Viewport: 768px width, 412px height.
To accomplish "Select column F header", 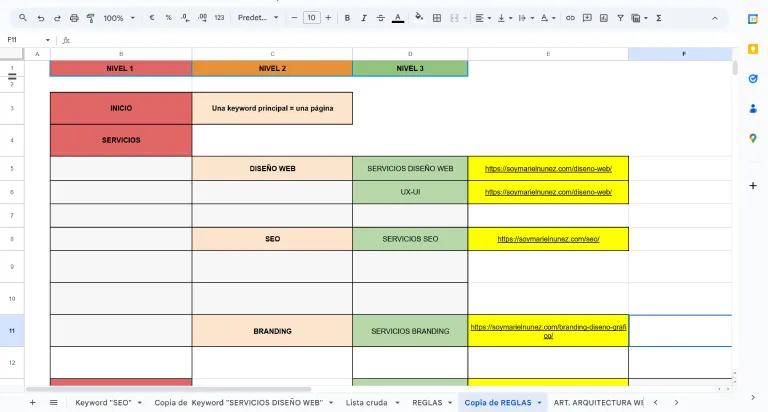I will click(680, 54).
